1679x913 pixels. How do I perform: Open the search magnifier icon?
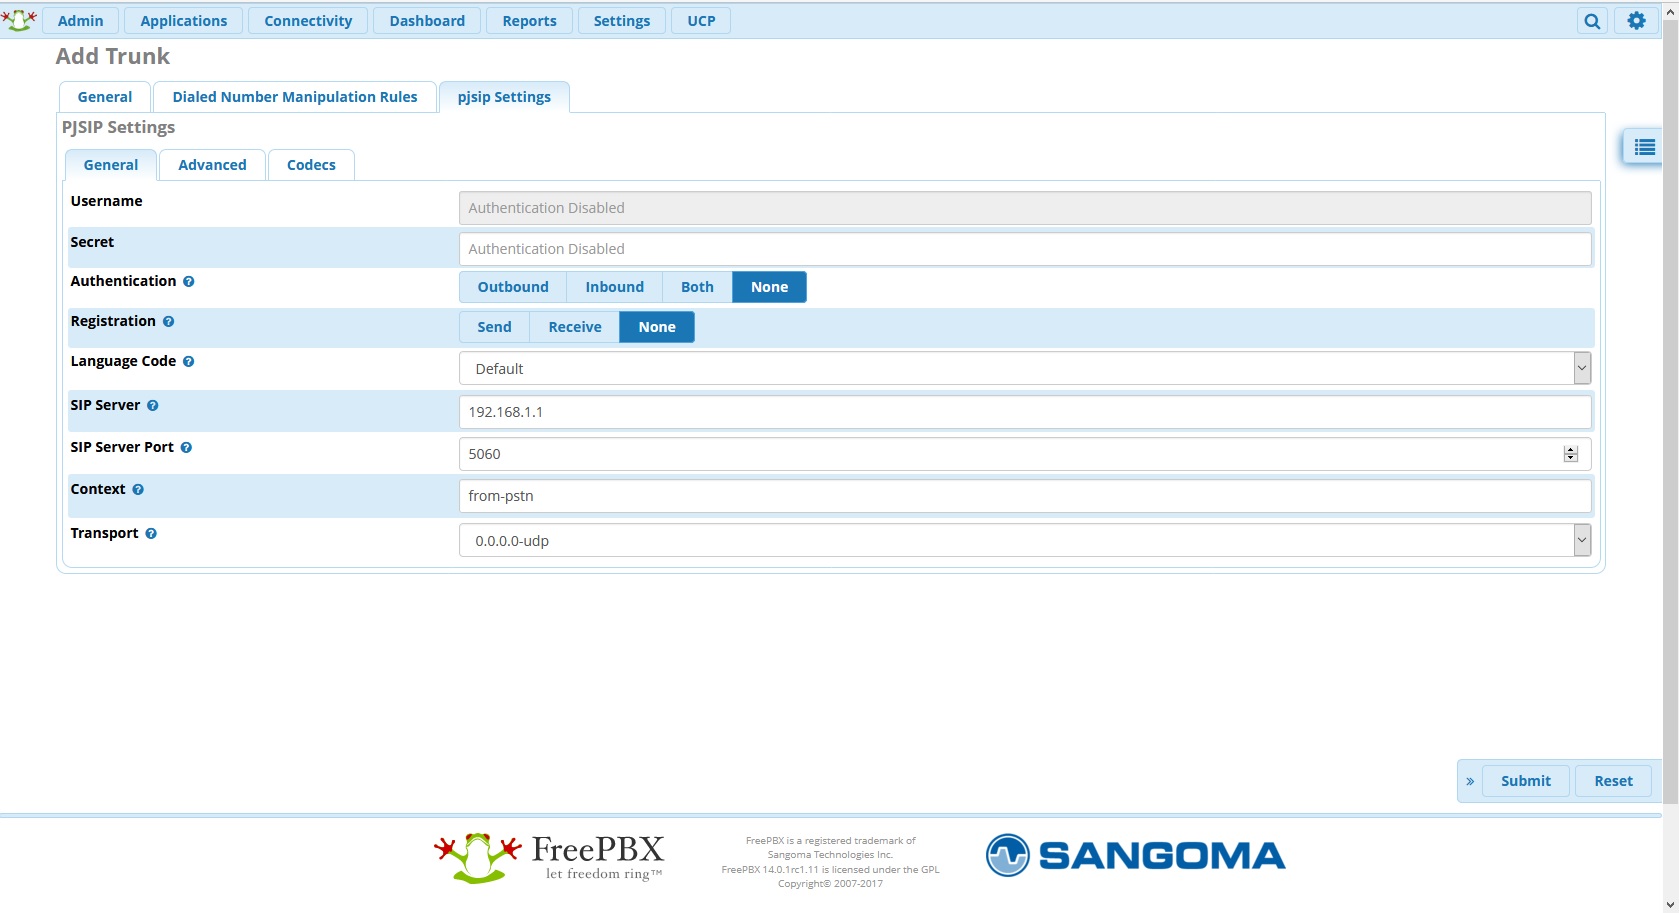[x=1592, y=21]
